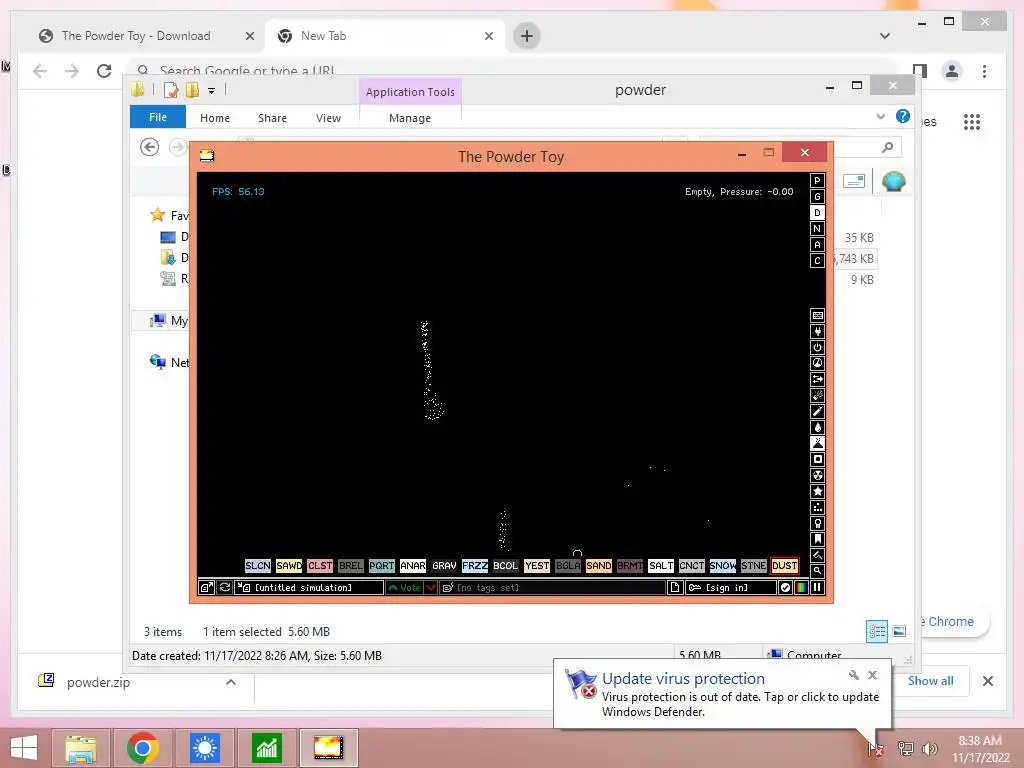Click the New simulation blank page icon

pos(675,588)
